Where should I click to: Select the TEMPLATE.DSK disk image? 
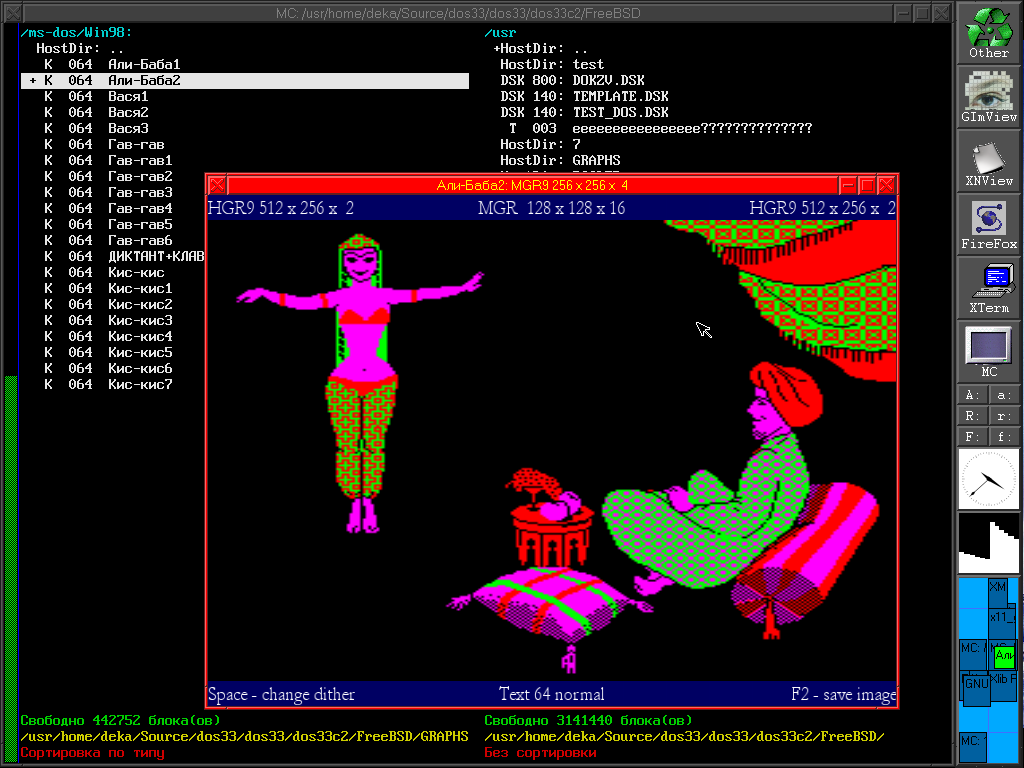point(709,96)
